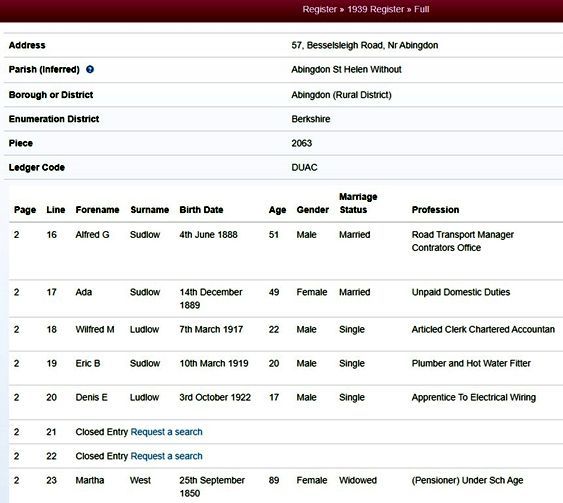The width and height of the screenshot is (563, 503).
Task: Click the Ledger Code label
Action: tap(37, 167)
